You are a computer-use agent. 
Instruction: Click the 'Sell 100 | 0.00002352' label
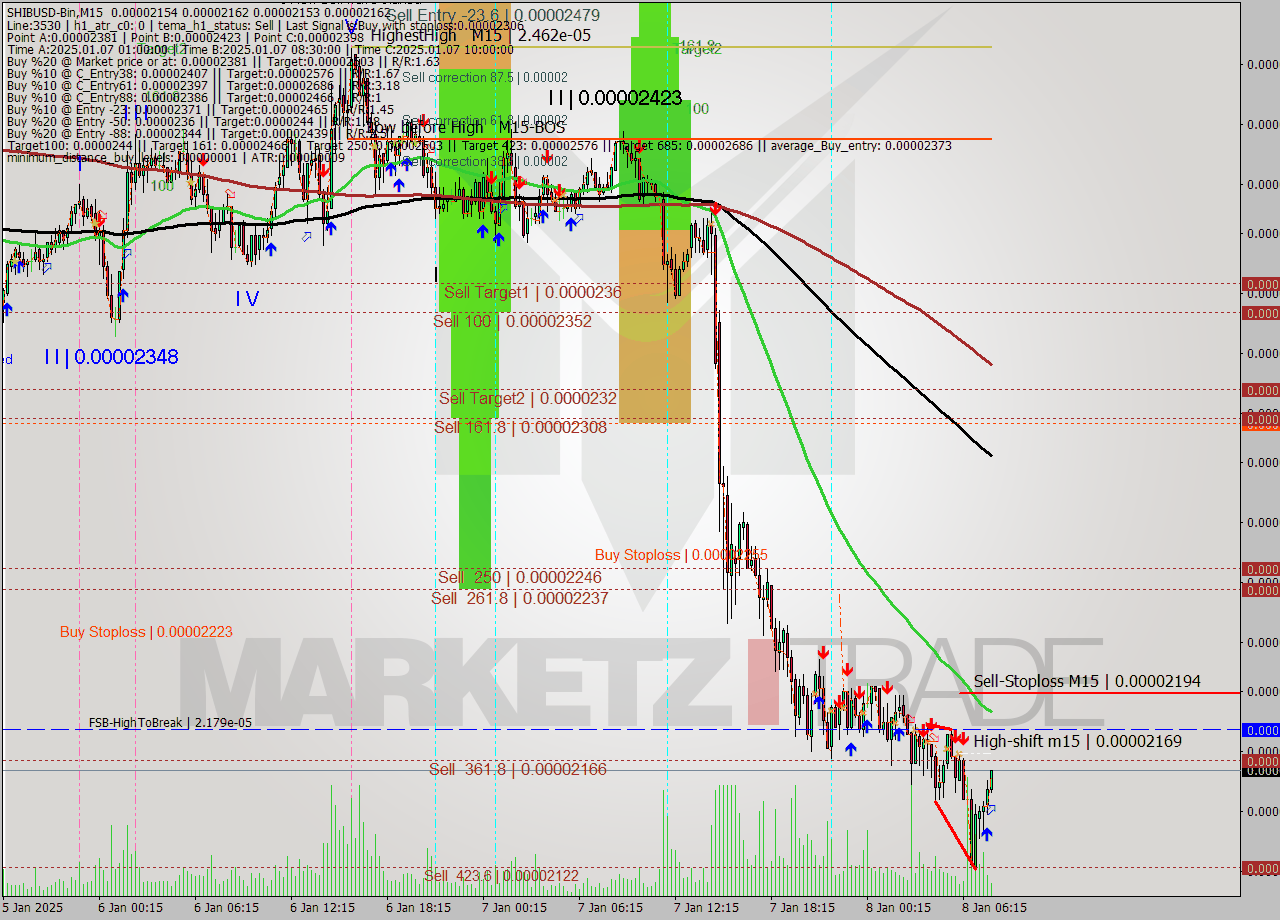tap(512, 321)
